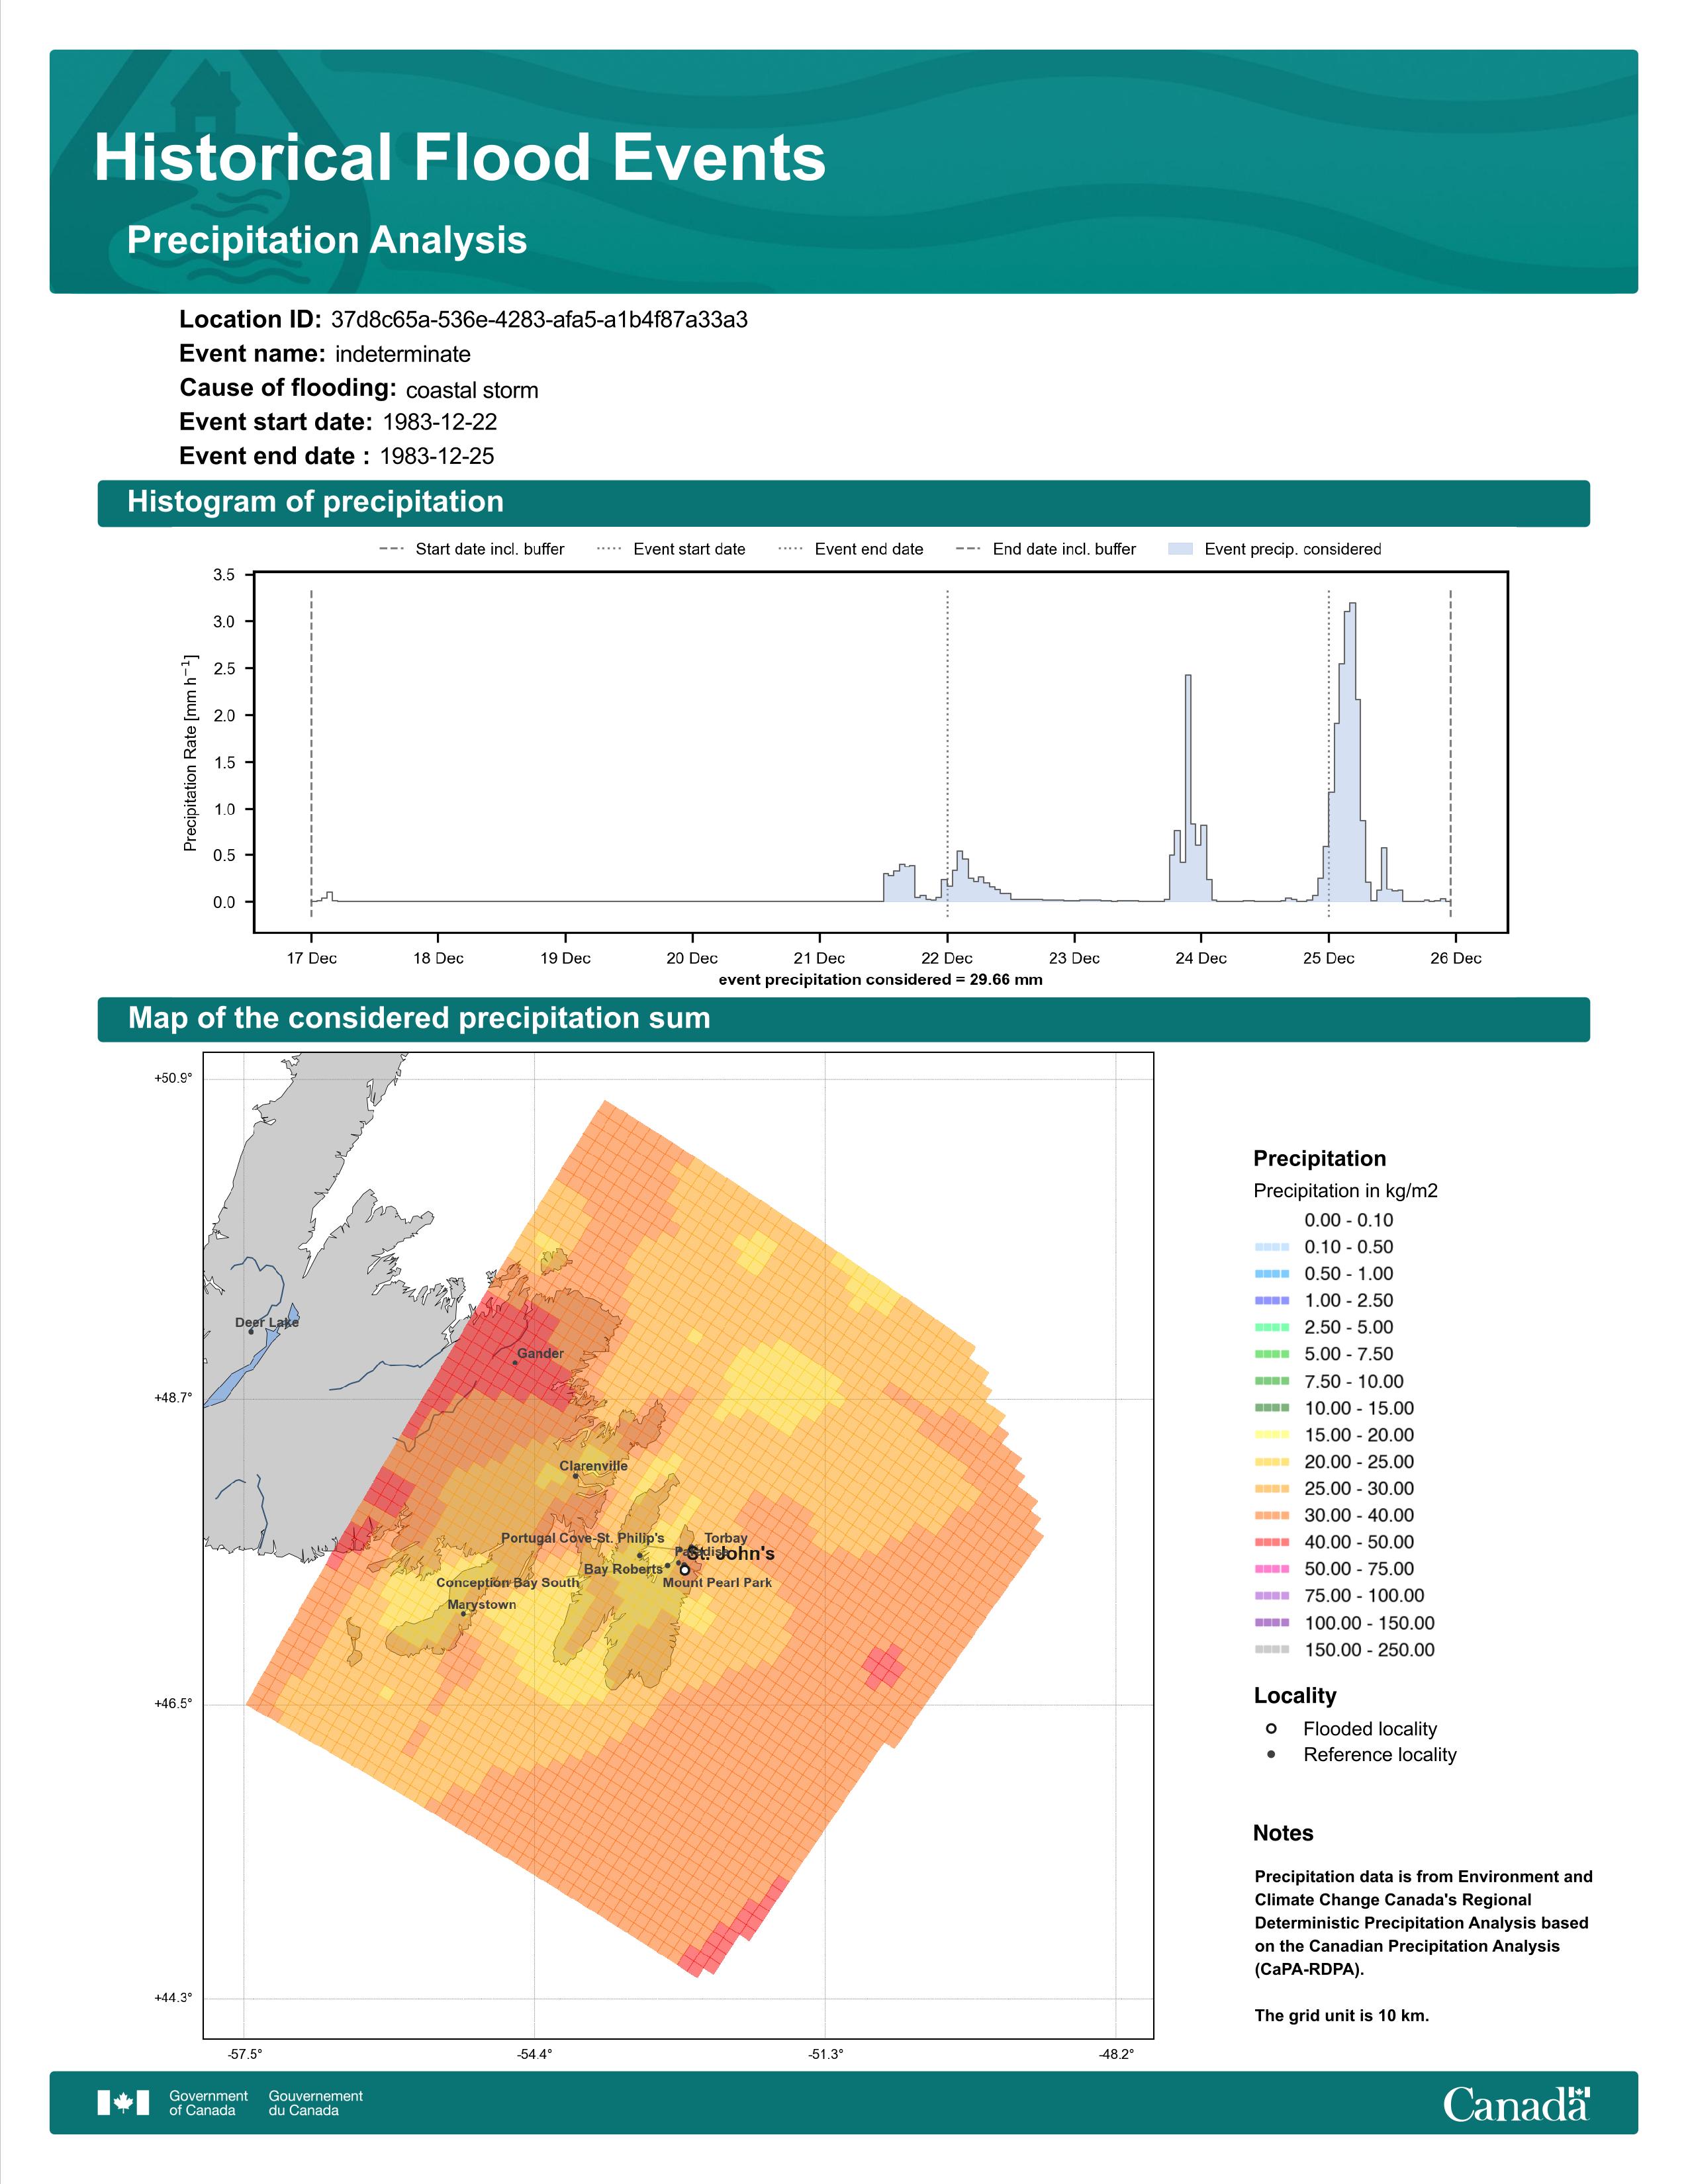Screen dimensions: 1688x2184
Task: Click the 25.00 - 30.00 precipitation swatch
Action: point(1272,1489)
